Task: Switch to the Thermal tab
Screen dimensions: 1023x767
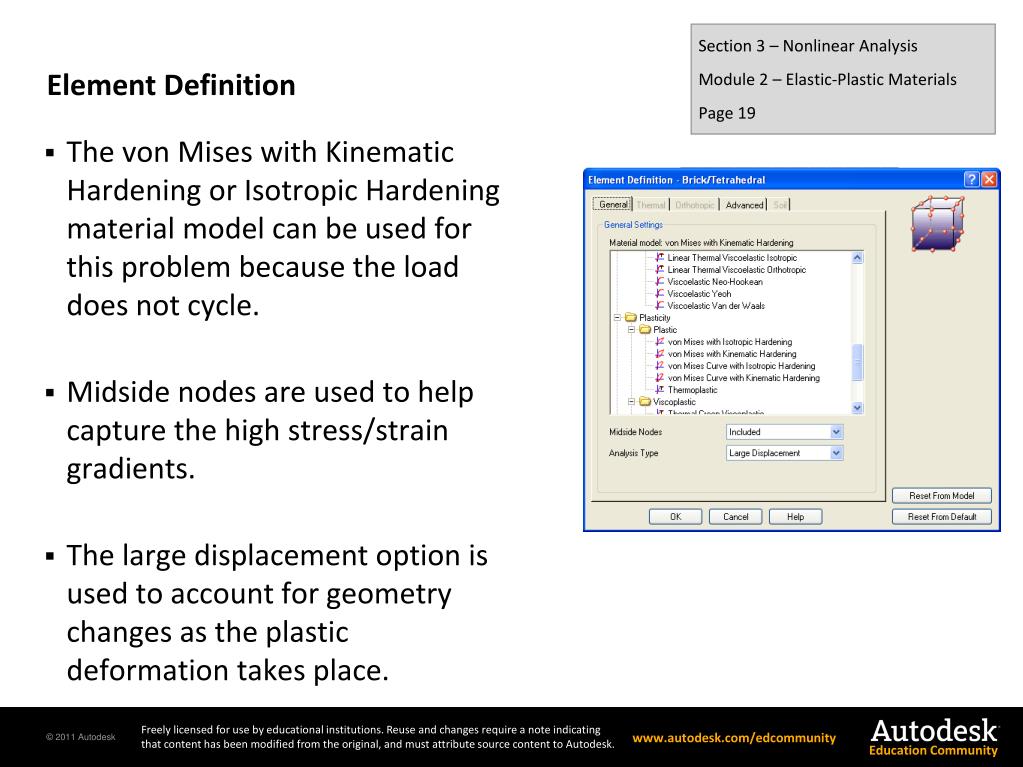Action: (x=650, y=205)
